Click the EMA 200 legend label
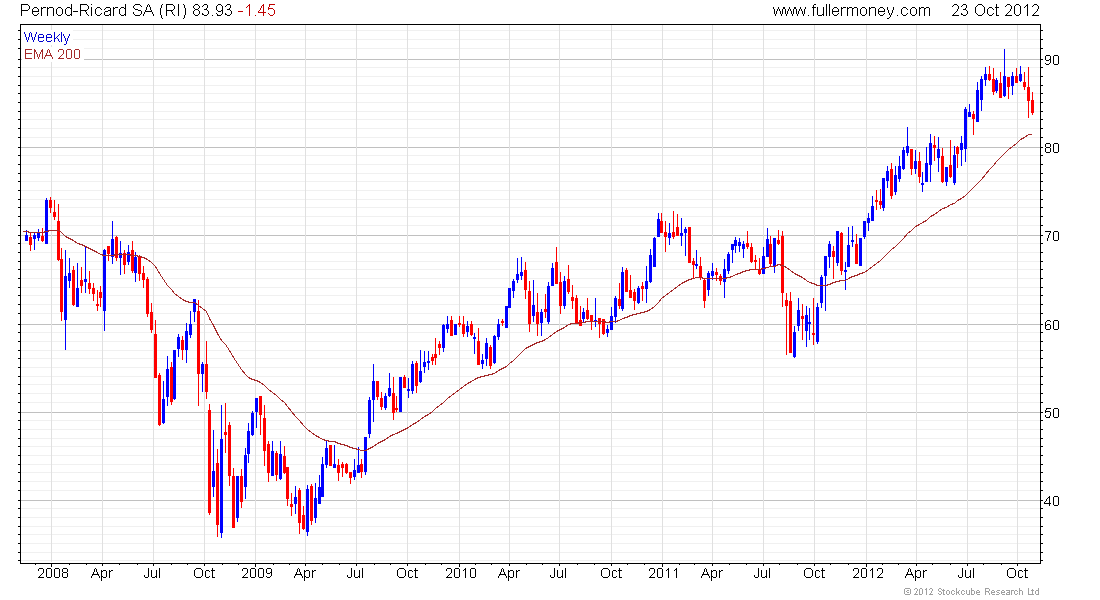Viewport: 1100px width, 600px height. pos(53,55)
